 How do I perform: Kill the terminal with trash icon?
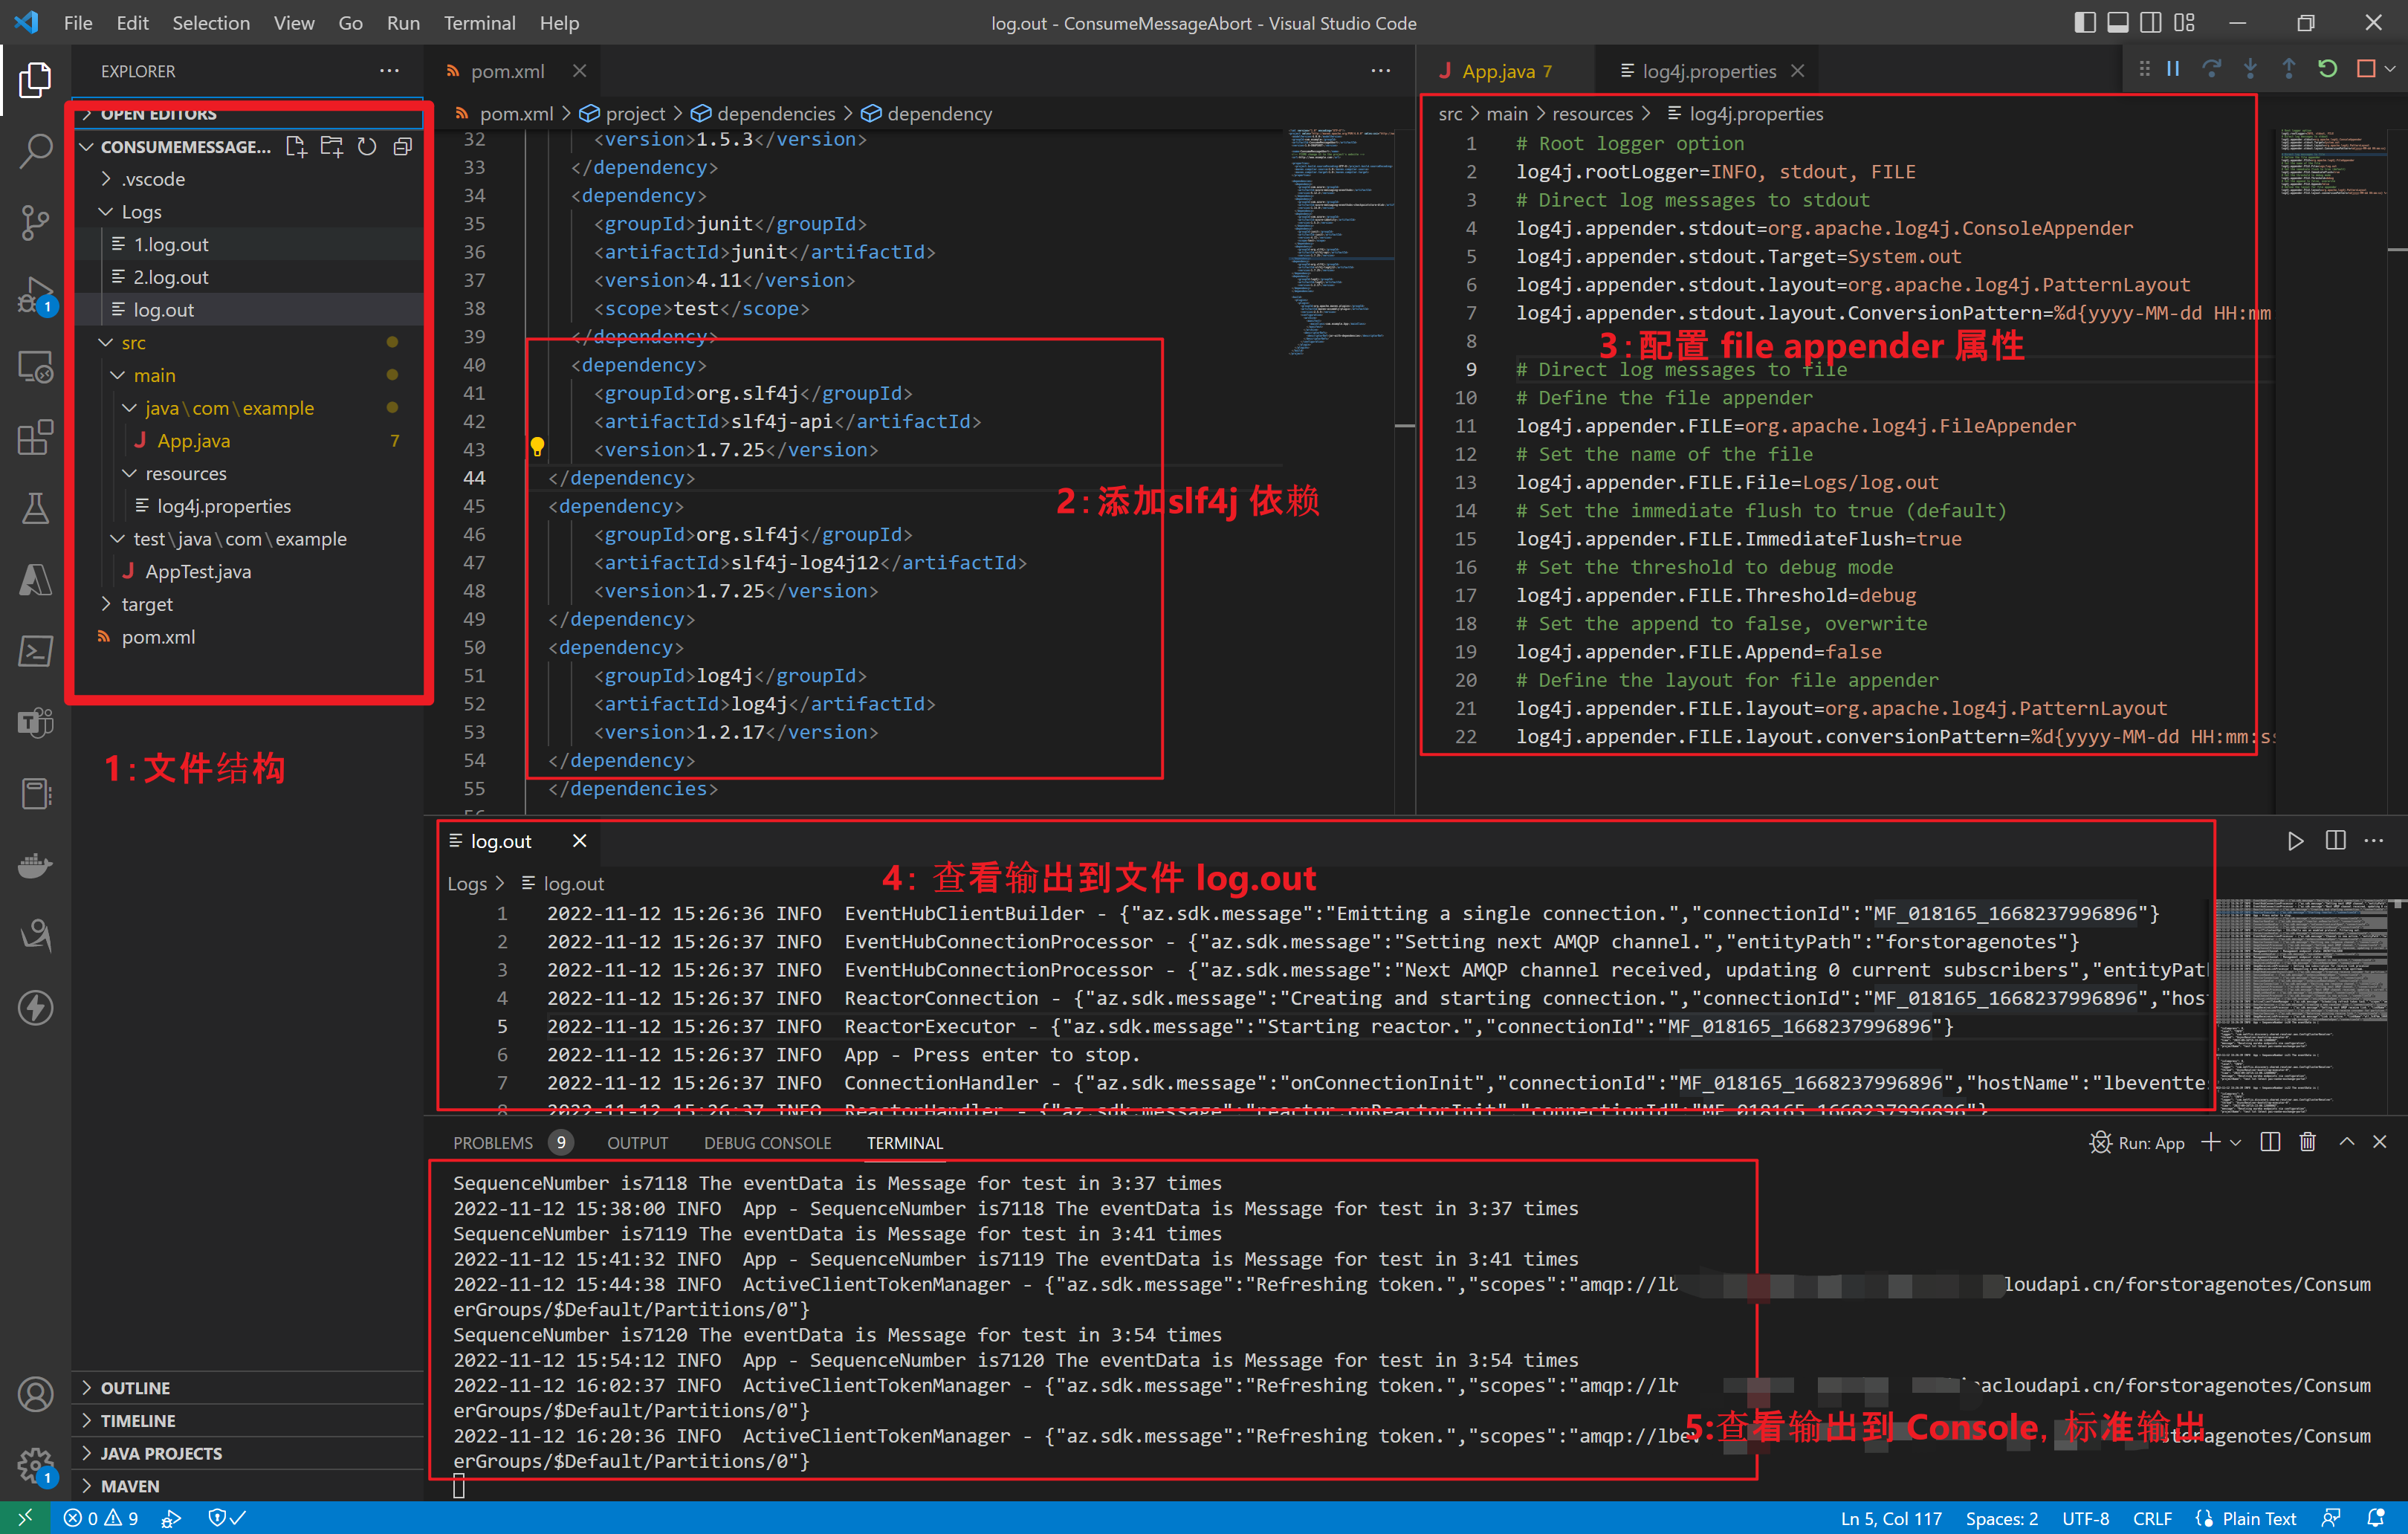[2307, 1142]
